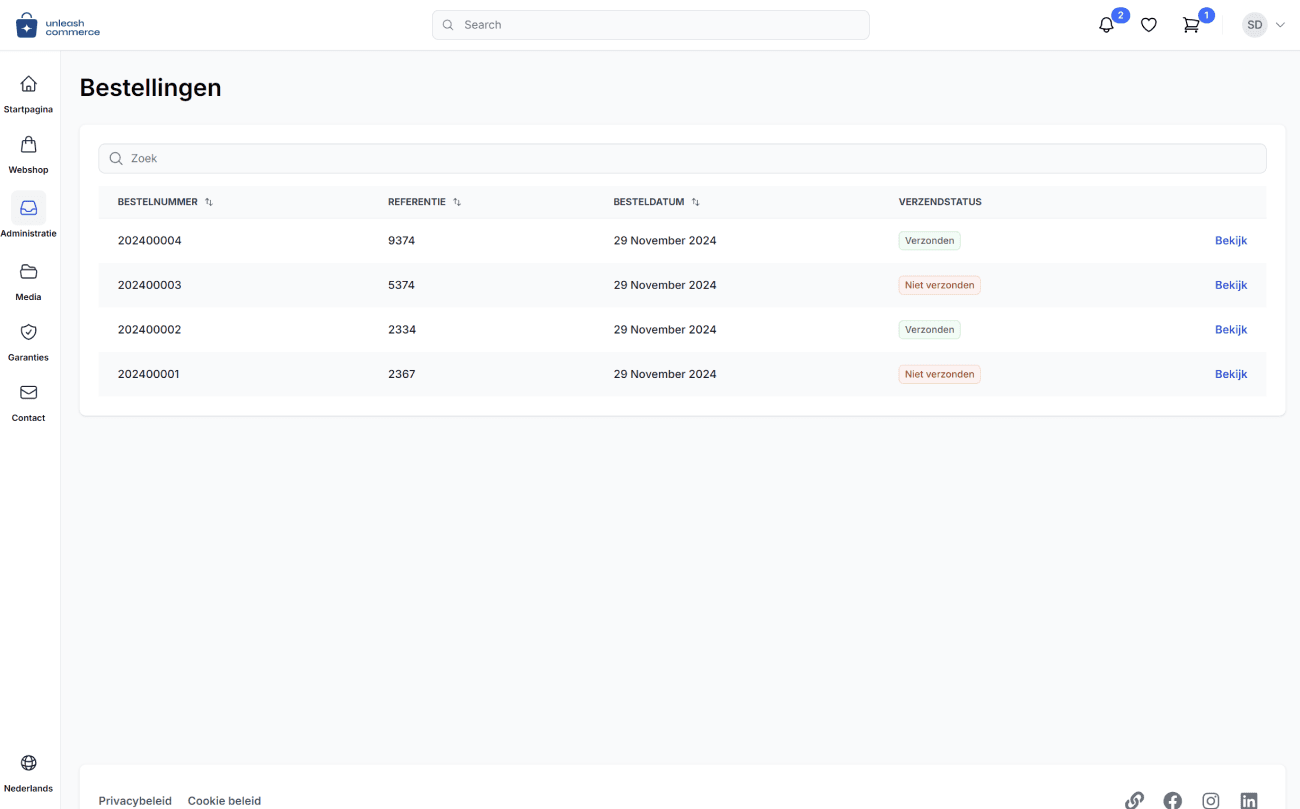The image size is (1300, 809).
Task: Open Media section in the sidebar
Action: click(28, 282)
